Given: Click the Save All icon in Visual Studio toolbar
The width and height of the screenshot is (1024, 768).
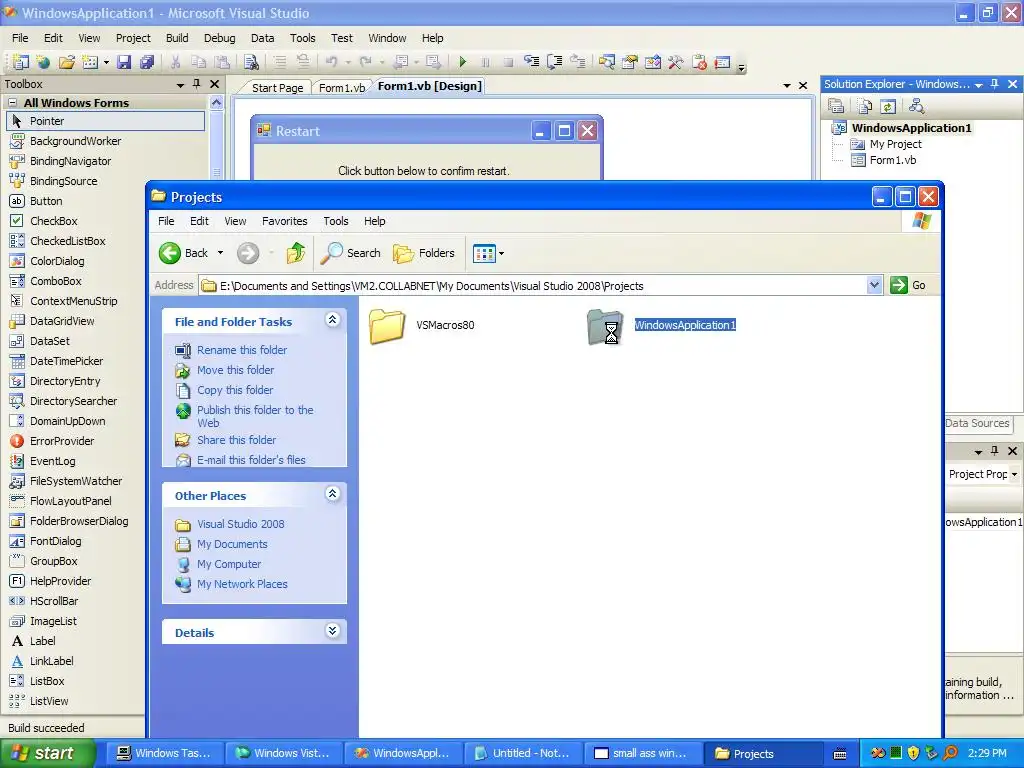Looking at the screenshot, I should pos(147,62).
